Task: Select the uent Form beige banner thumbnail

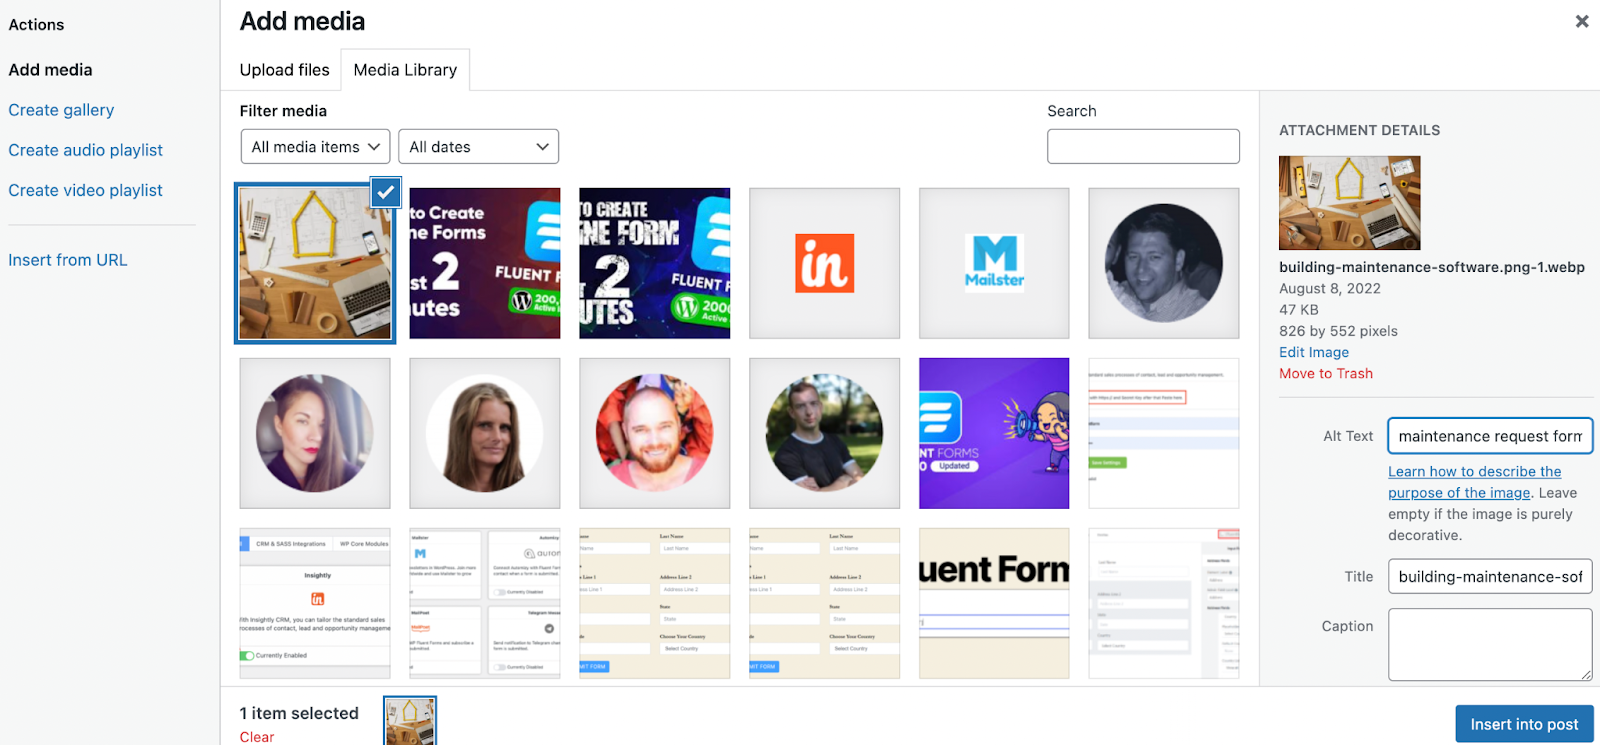Action: (994, 603)
